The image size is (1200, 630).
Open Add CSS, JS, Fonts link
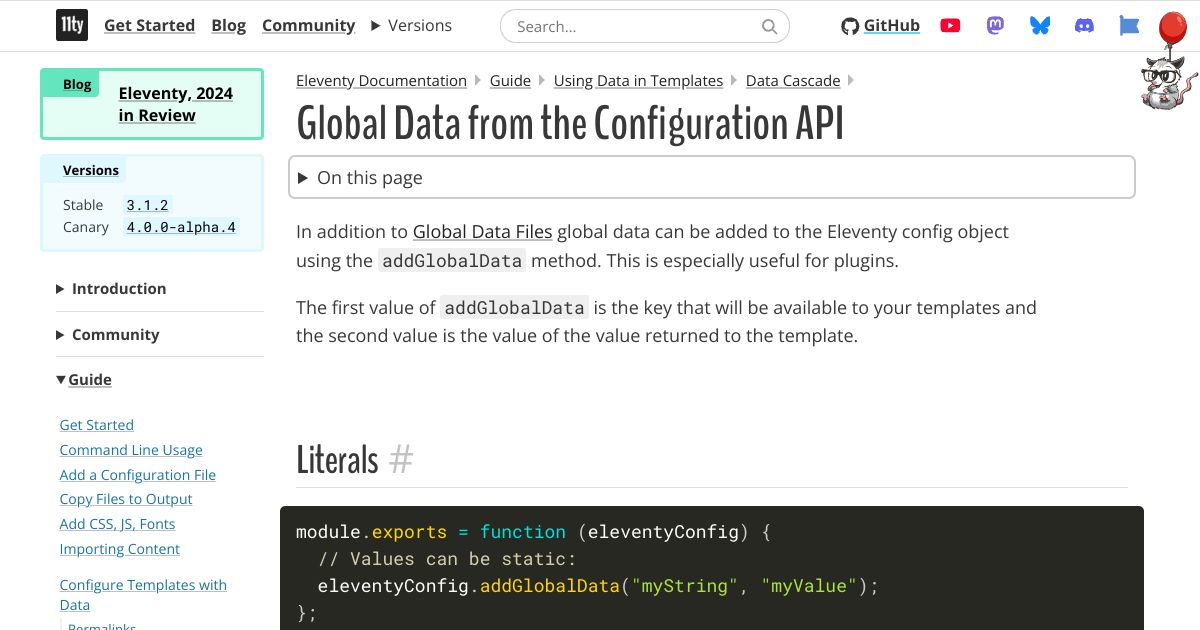pos(117,524)
